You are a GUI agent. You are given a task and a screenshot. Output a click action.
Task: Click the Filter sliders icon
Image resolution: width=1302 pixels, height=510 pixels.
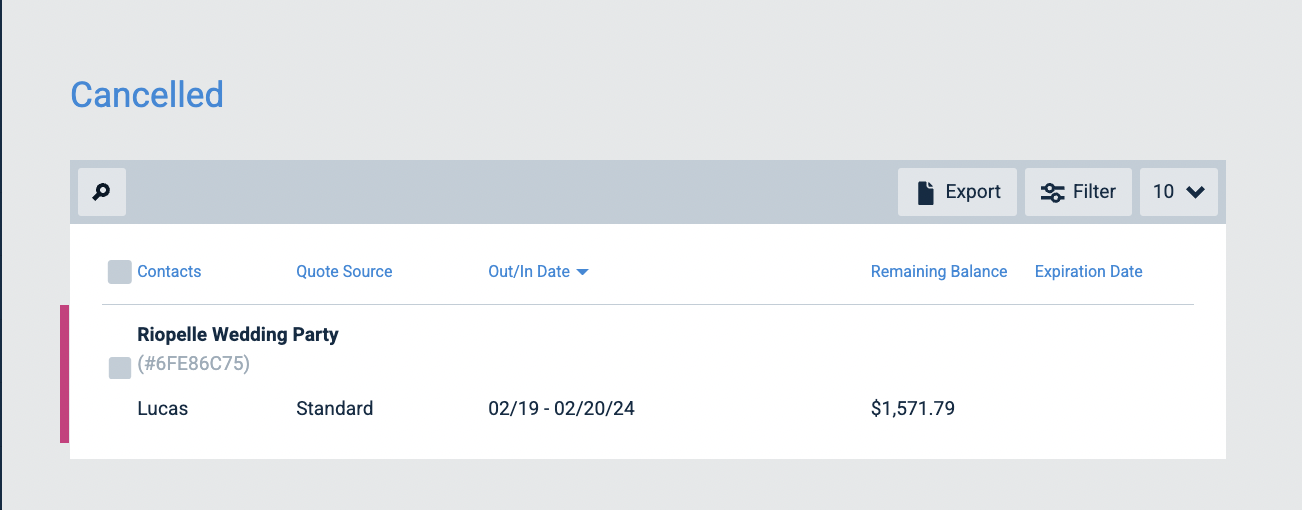[x=1052, y=192]
